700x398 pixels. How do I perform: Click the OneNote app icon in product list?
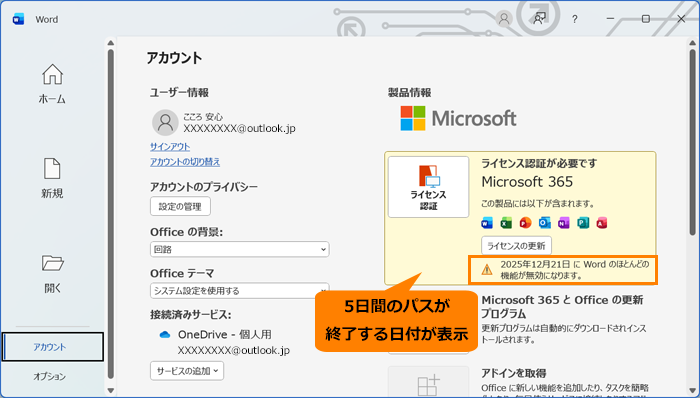tap(564, 222)
